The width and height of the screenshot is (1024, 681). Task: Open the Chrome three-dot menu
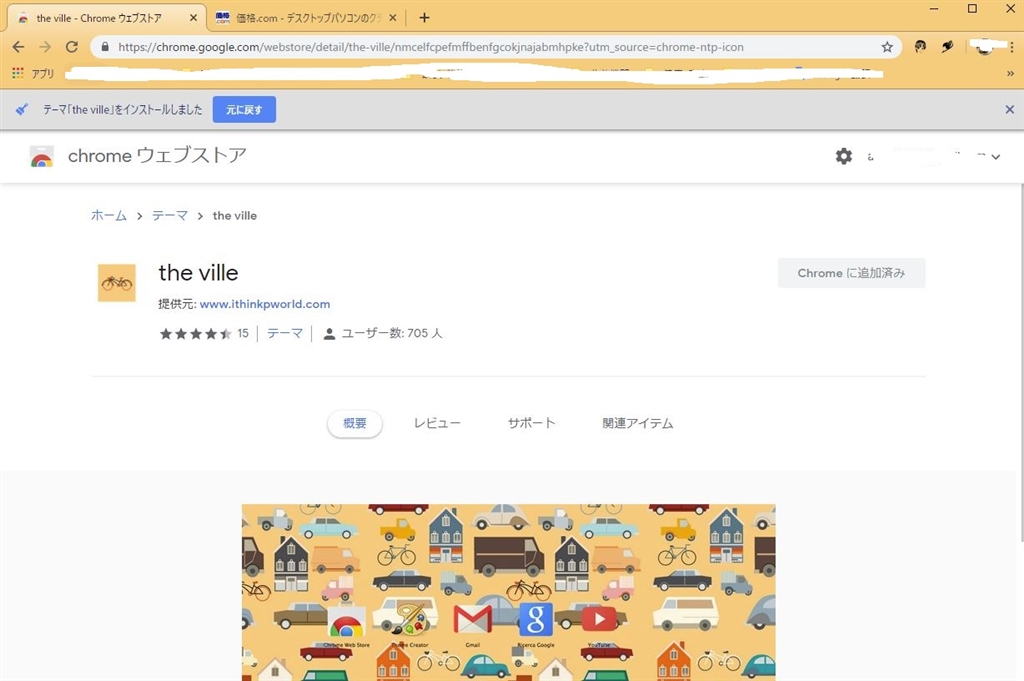click(1012, 47)
